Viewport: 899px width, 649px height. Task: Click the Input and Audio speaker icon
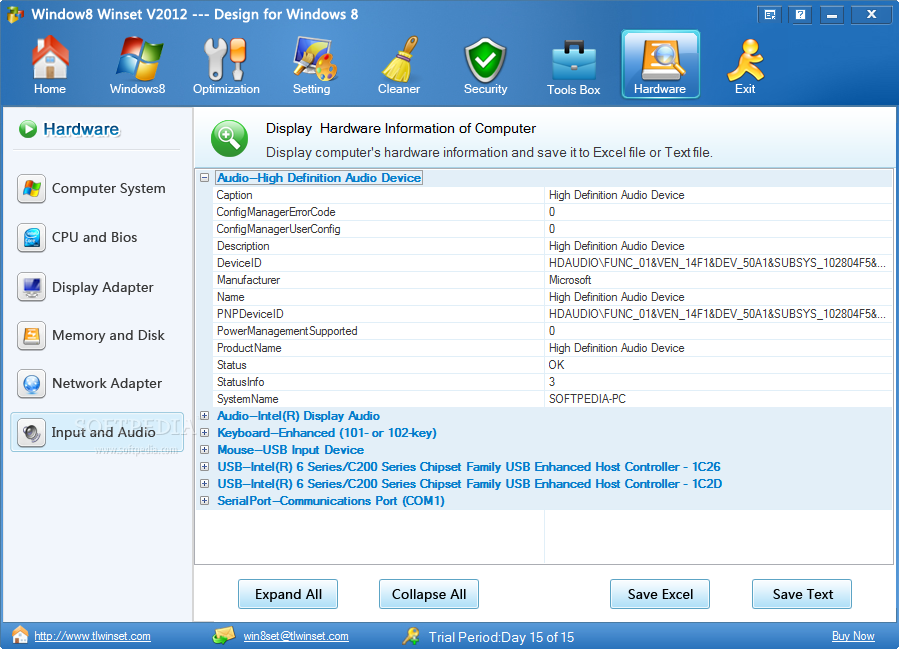pos(32,432)
